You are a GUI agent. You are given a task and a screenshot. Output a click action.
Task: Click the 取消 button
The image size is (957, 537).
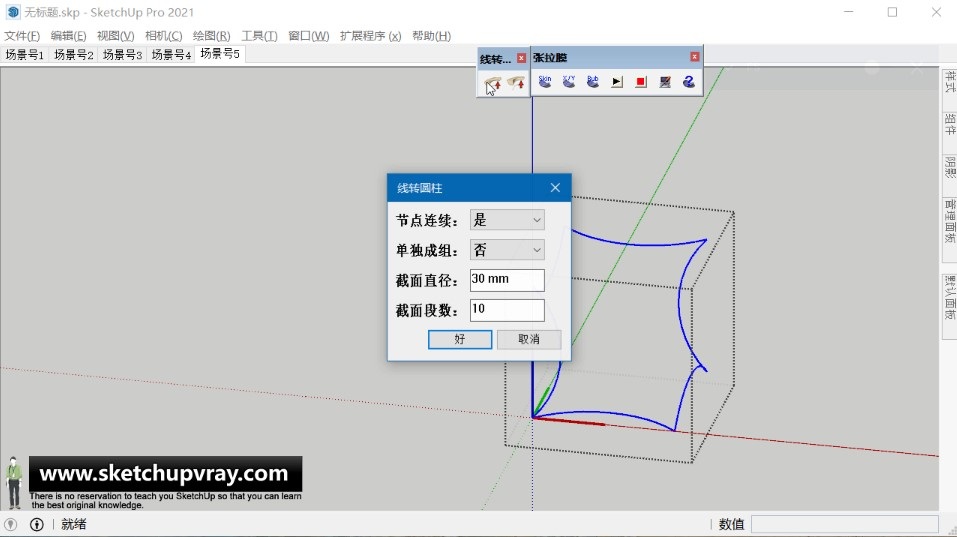529,339
